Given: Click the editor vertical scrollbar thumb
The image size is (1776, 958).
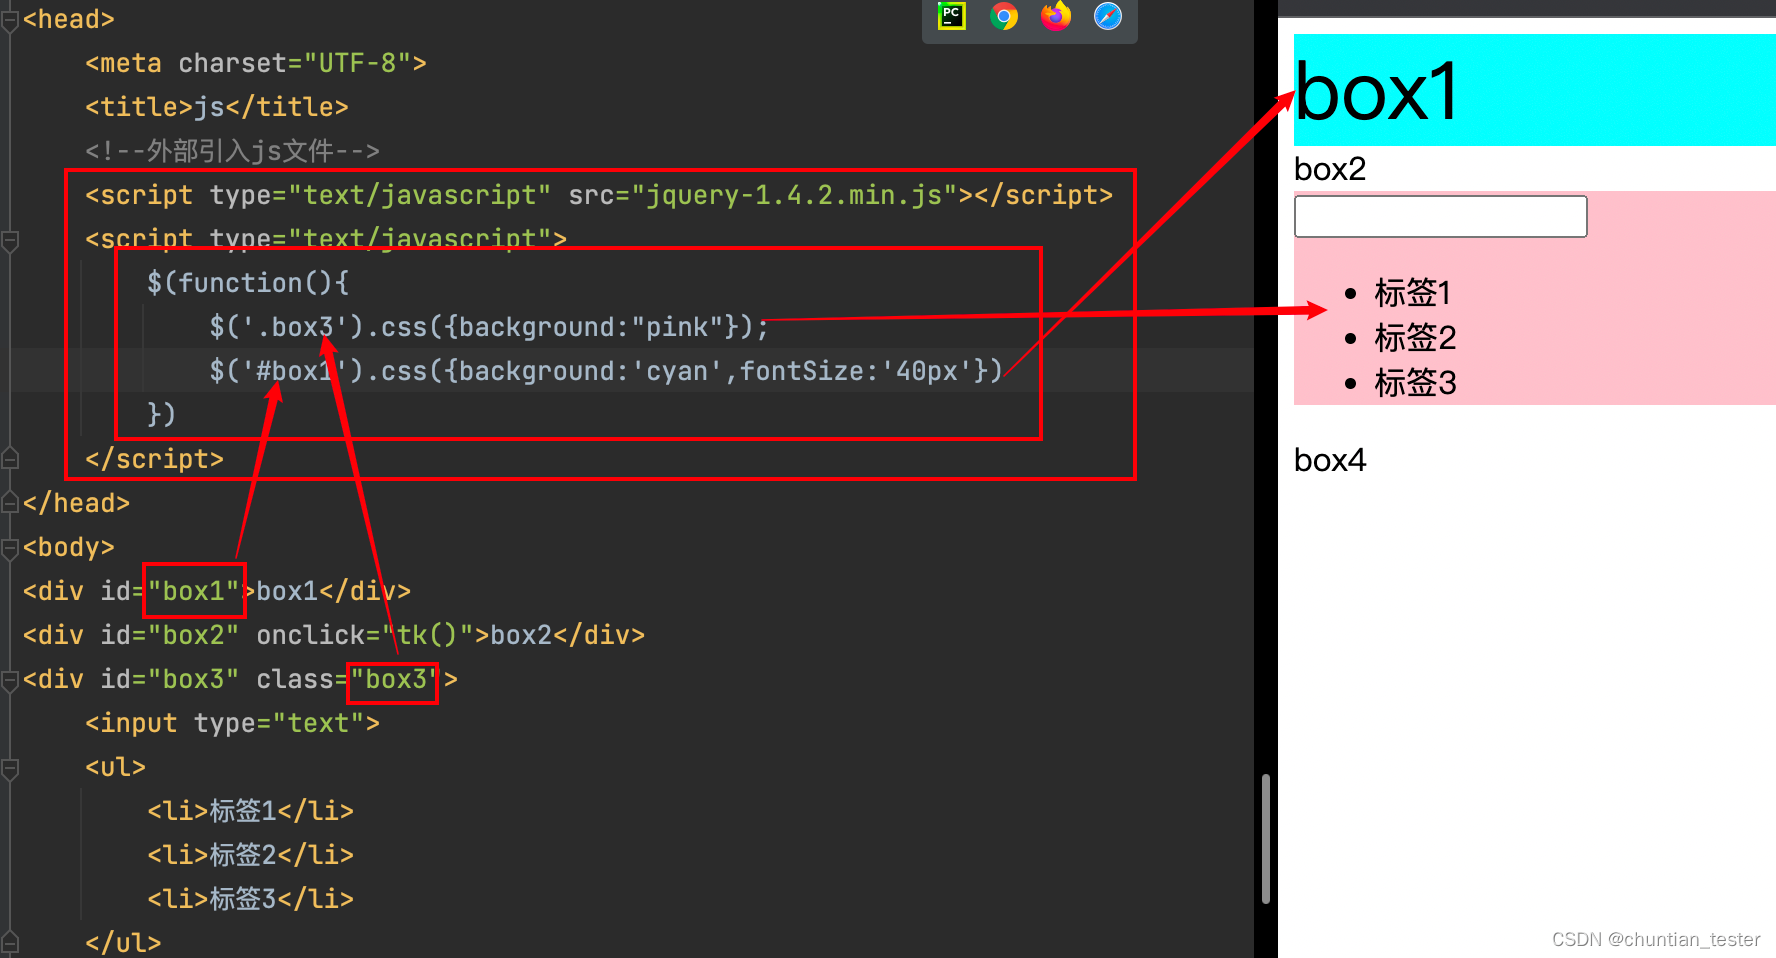Looking at the screenshot, I should (x=1266, y=838).
